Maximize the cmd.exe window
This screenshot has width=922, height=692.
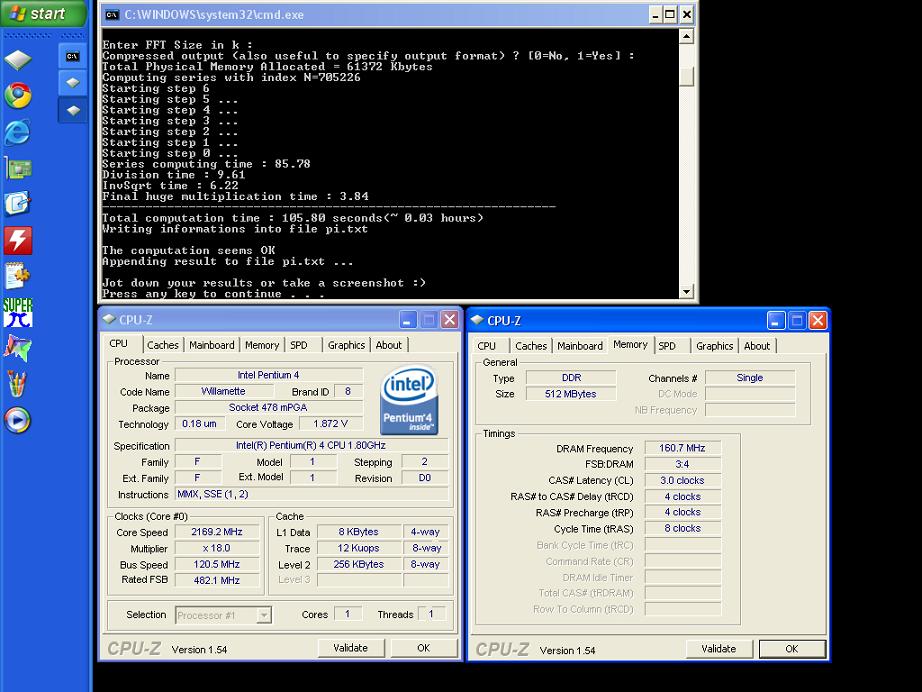(670, 15)
